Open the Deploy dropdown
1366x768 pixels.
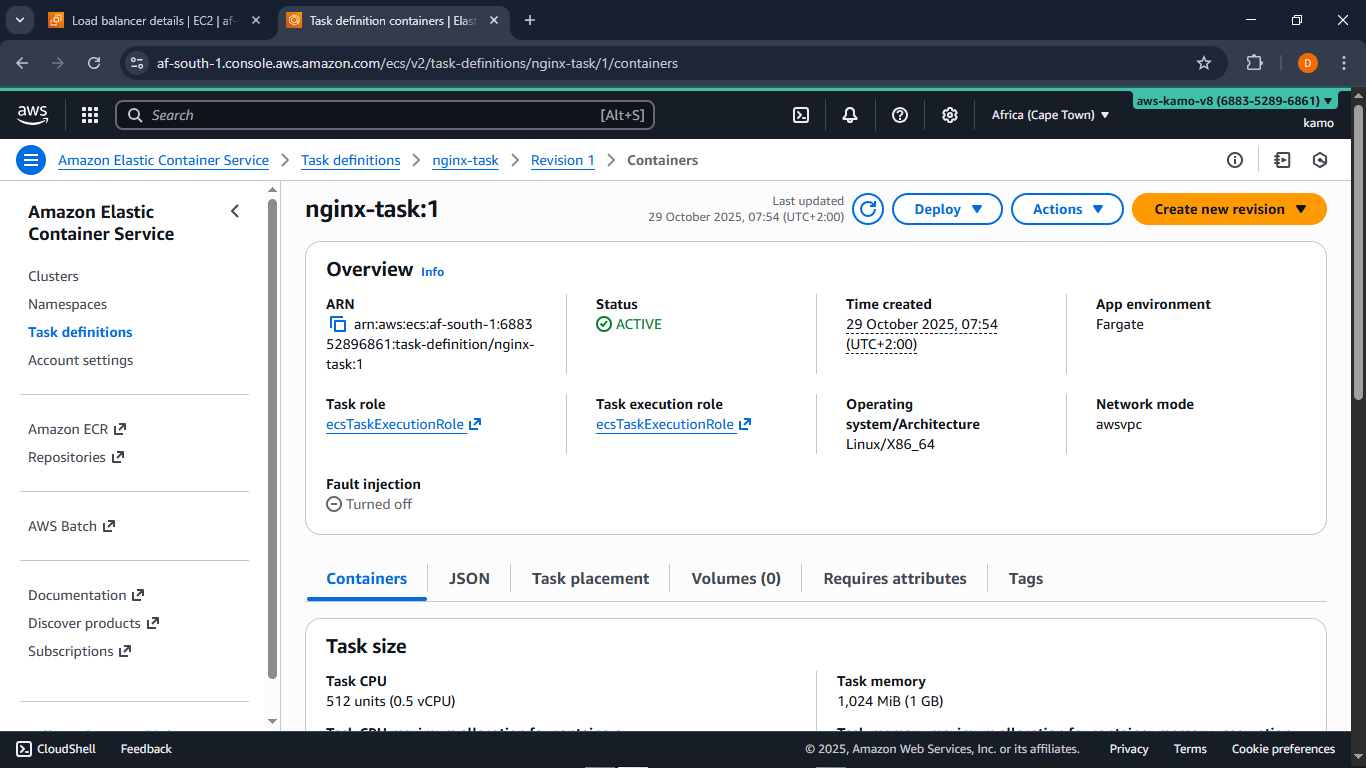pyautogui.click(x=946, y=209)
